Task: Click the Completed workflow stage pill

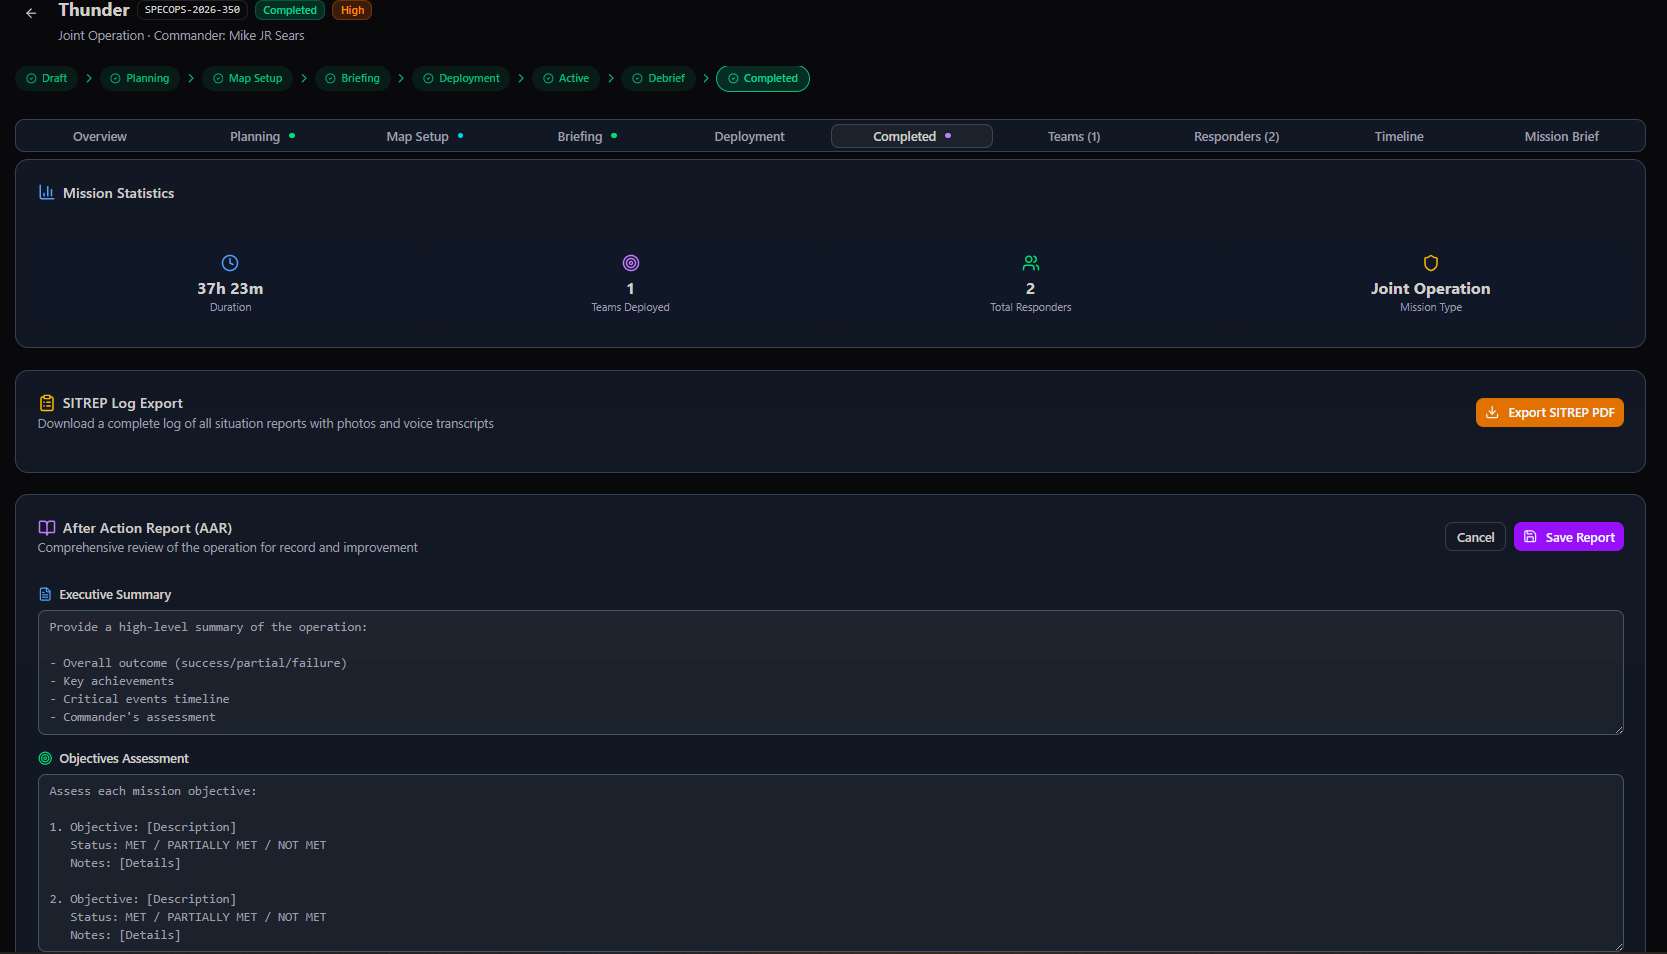Action: coord(763,78)
